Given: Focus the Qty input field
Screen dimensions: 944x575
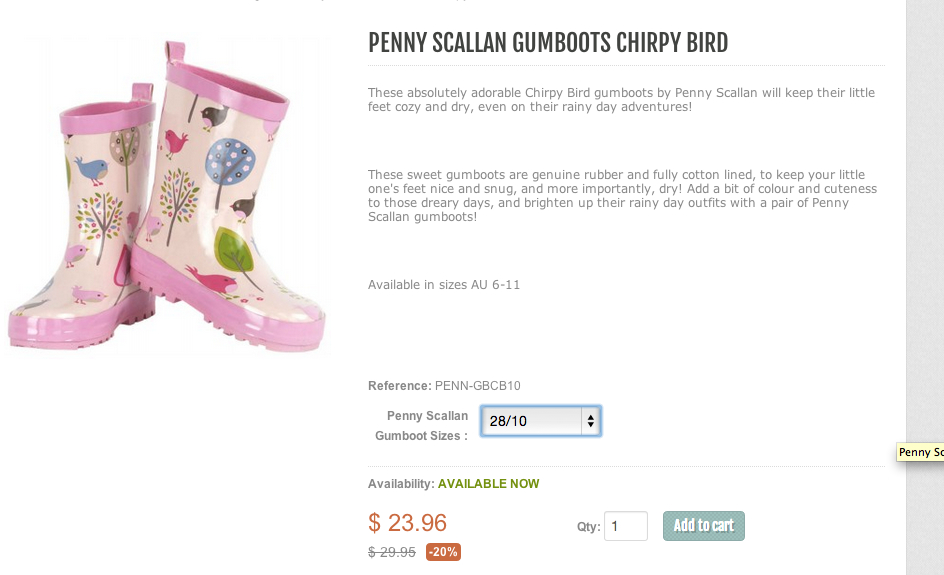Looking at the screenshot, I should [625, 526].
